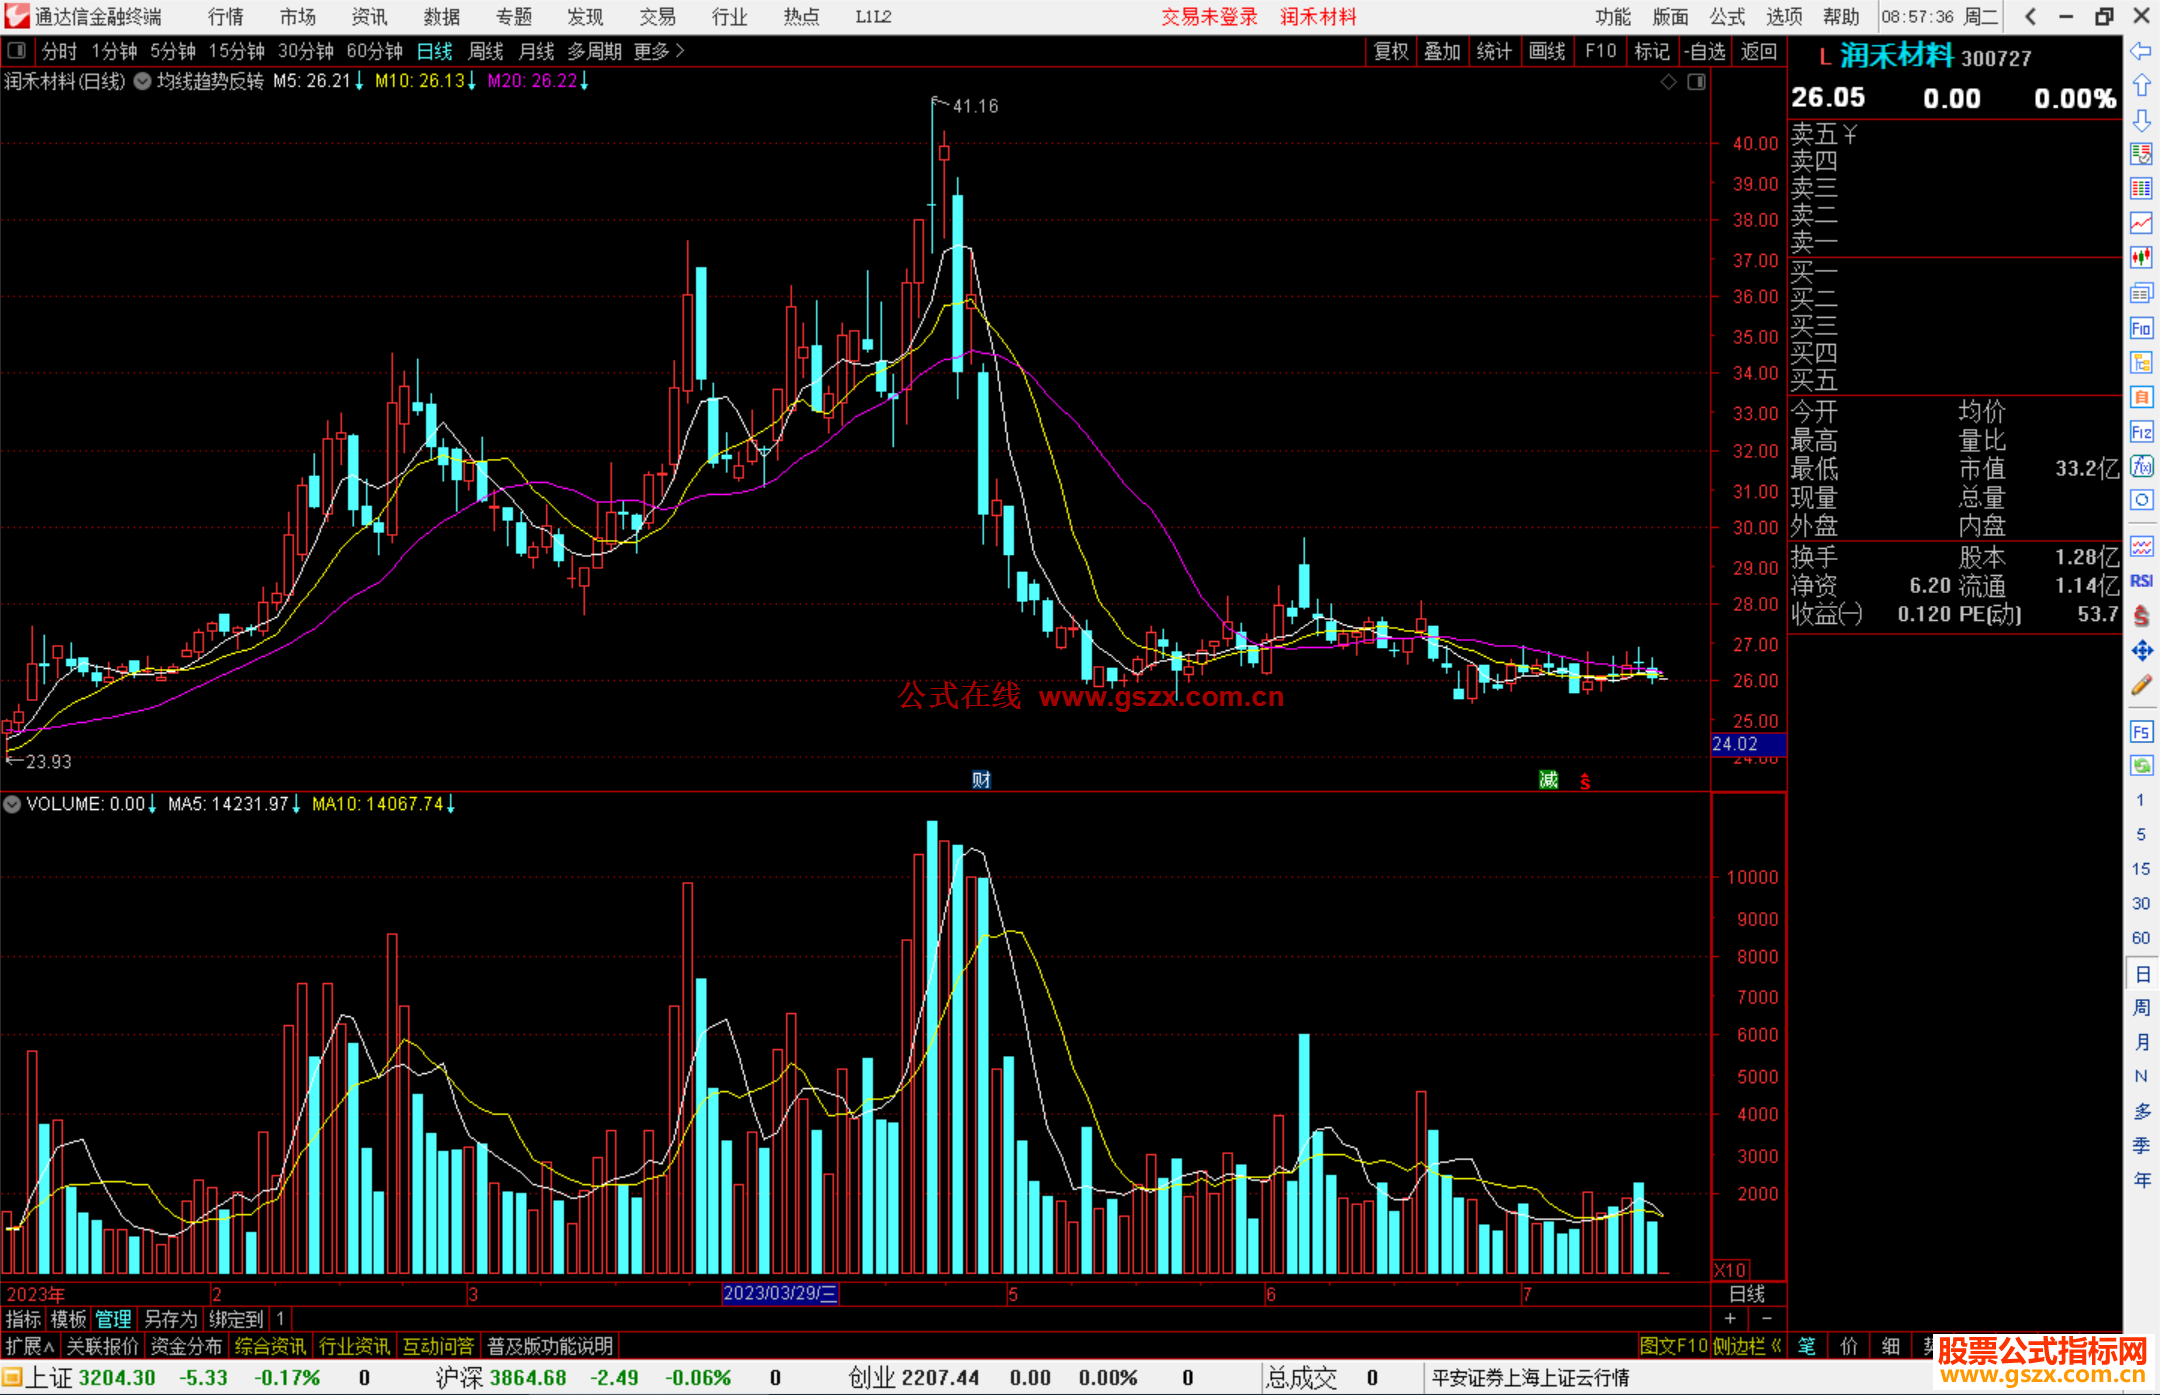This screenshot has height=1395, width=2160.
Task: Switch to the 周线 weekly period tab
Action: (x=486, y=50)
